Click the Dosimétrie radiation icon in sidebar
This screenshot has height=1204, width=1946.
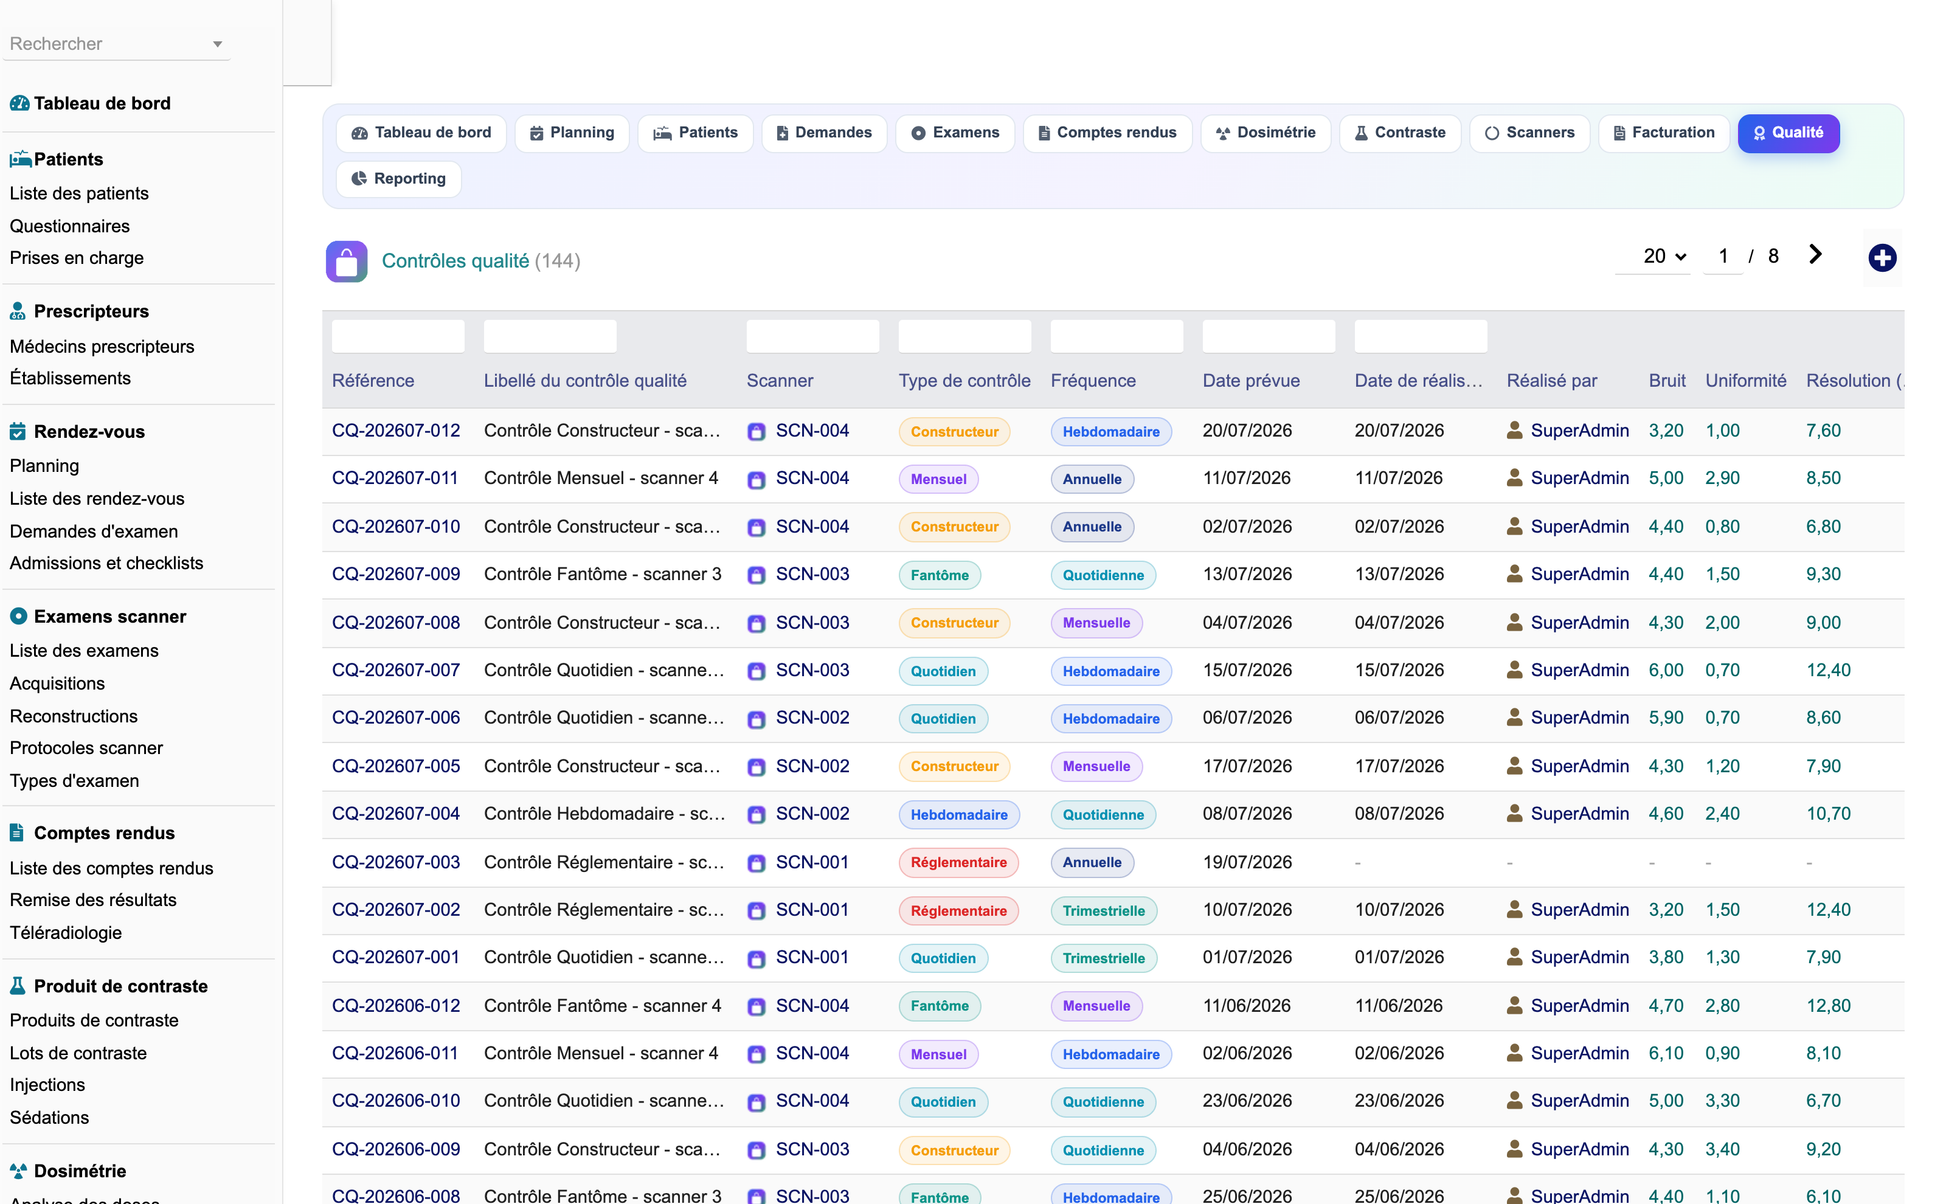18,1171
